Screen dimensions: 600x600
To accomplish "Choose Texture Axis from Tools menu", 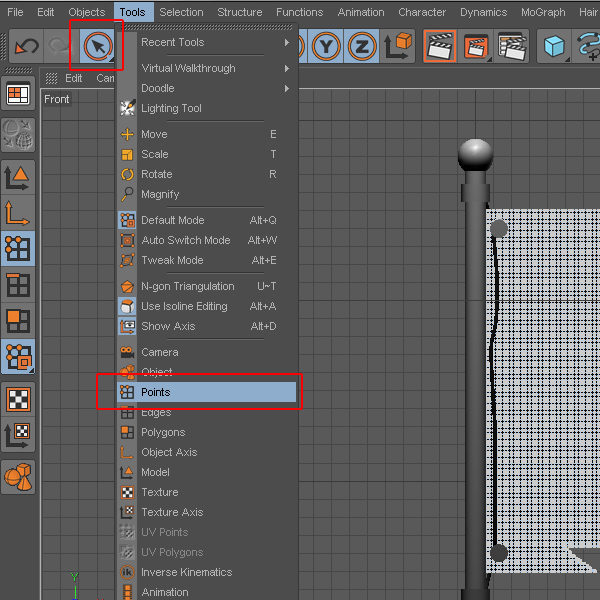I will (x=207, y=512).
